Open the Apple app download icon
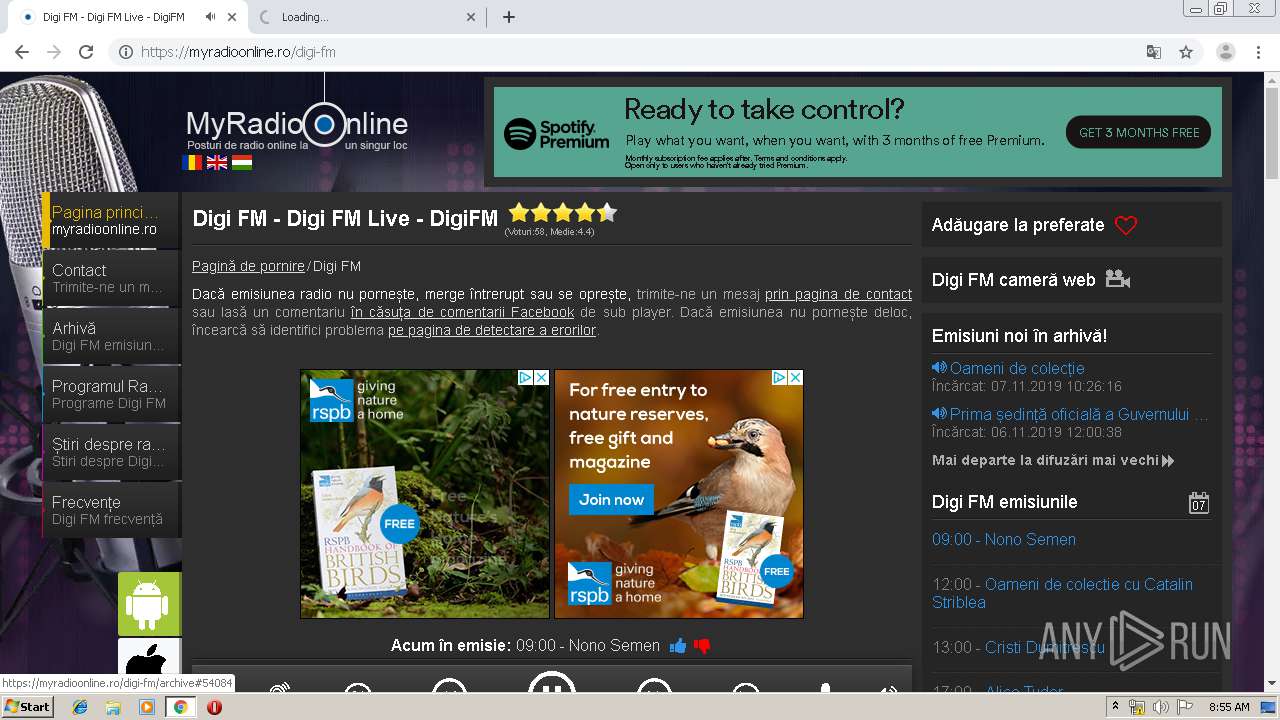 (150, 658)
